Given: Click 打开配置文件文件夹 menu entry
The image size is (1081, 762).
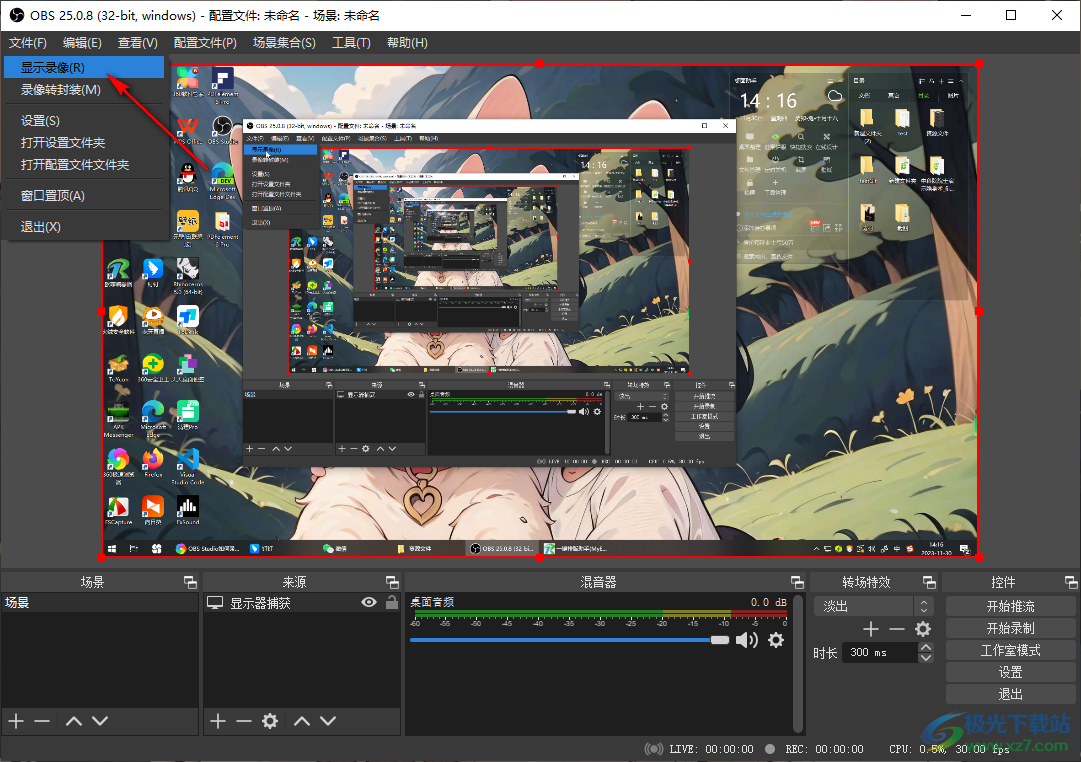Looking at the screenshot, I should (83, 165).
